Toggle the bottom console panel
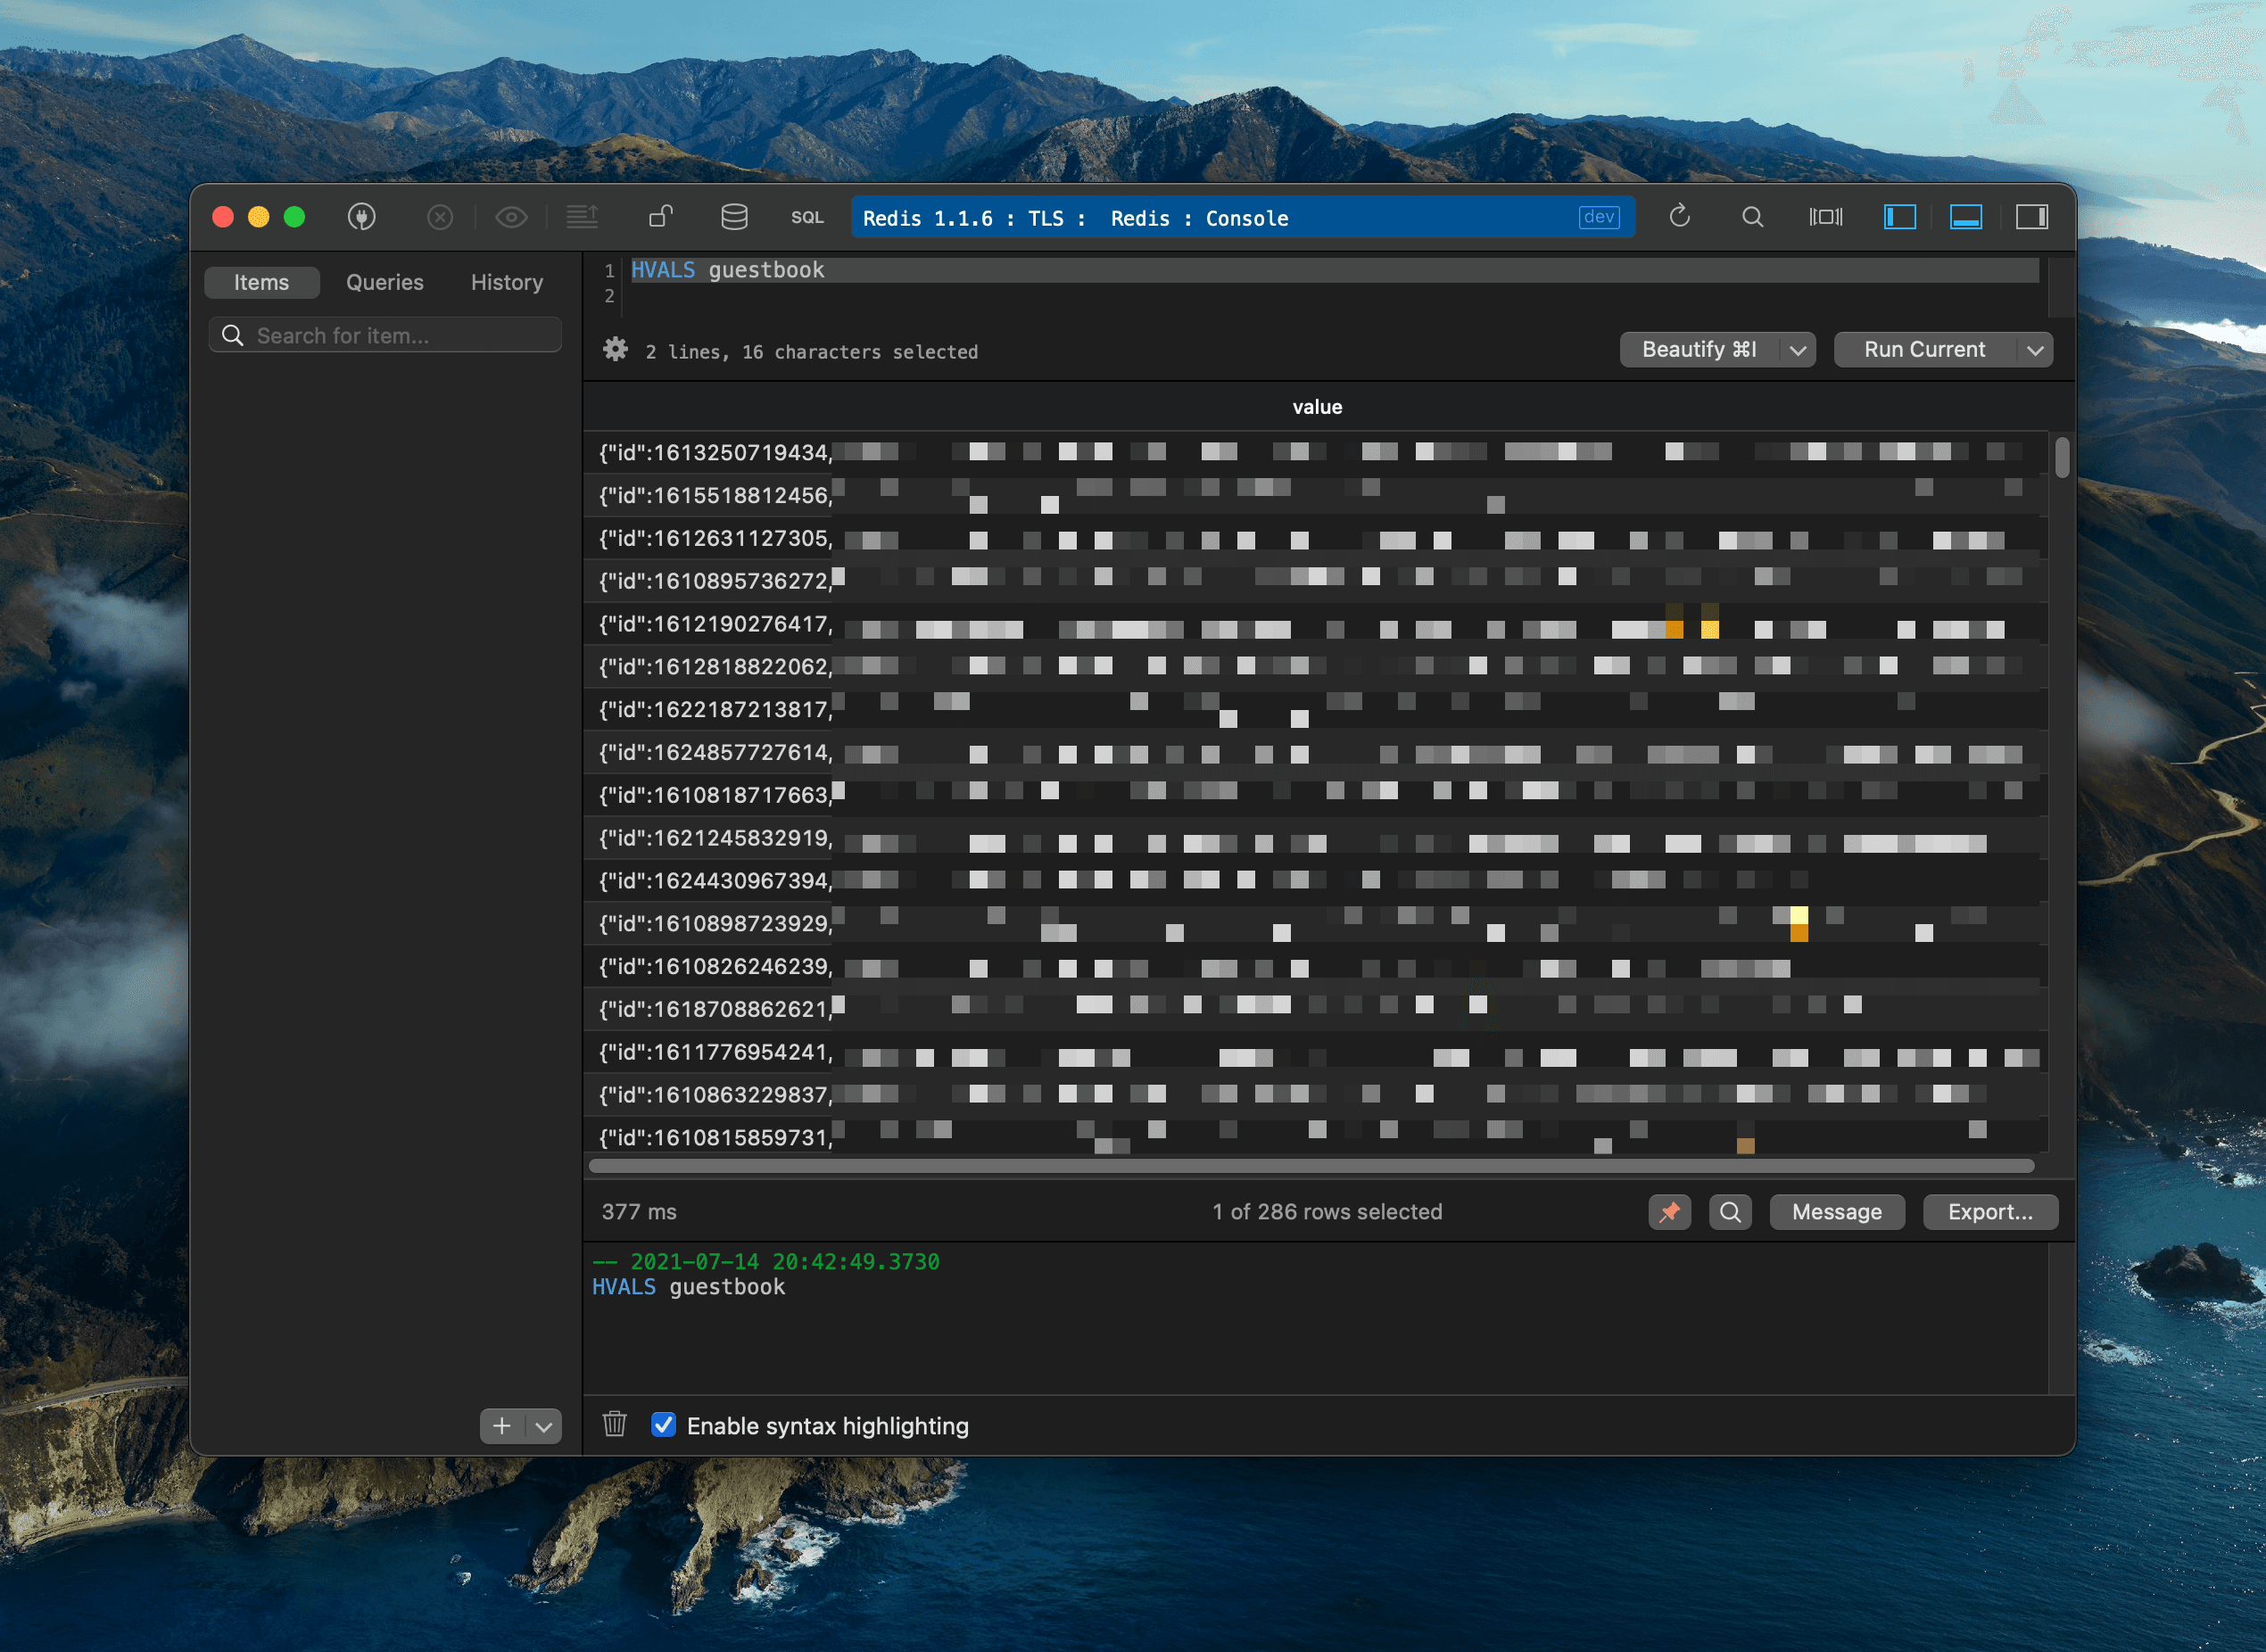 [1966, 217]
